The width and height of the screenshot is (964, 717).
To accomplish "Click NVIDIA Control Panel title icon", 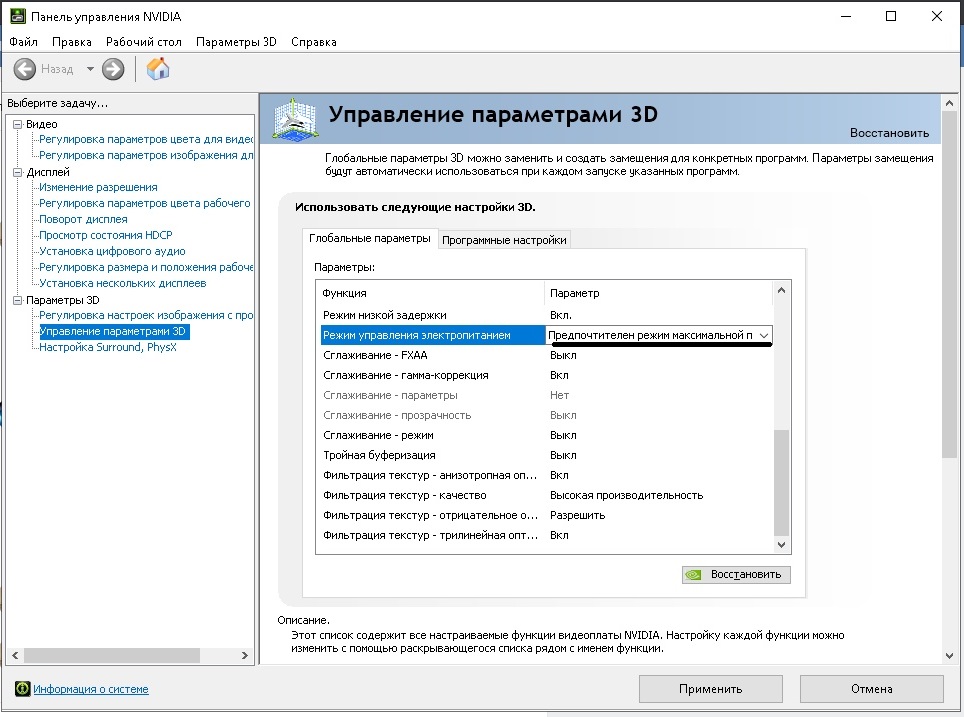I will click(x=18, y=16).
